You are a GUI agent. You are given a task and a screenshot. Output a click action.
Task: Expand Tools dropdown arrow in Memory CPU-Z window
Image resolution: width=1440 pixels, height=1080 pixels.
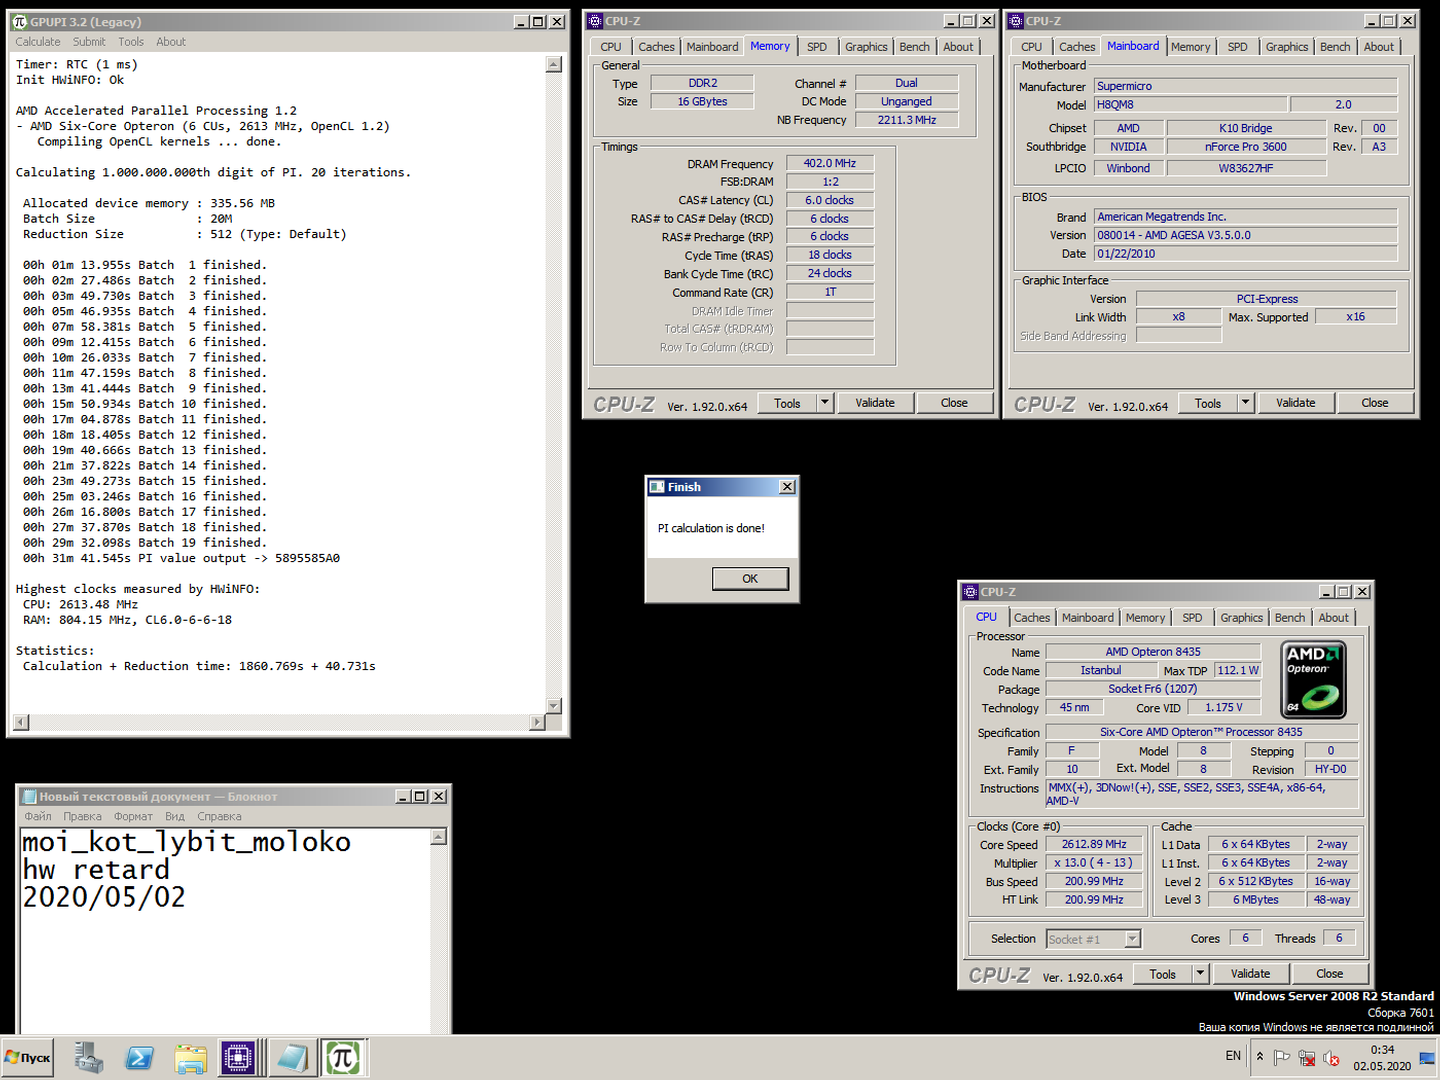[825, 403]
